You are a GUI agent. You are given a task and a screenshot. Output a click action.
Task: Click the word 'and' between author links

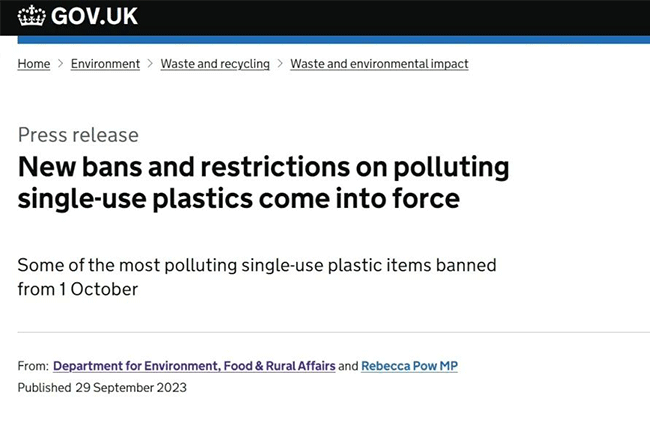coord(348,366)
